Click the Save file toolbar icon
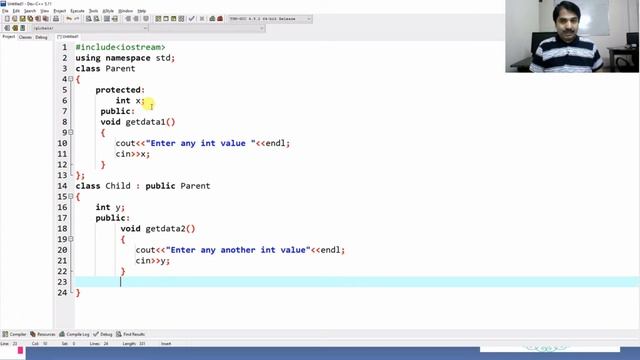Screen dimensions: 640x360 22,19
